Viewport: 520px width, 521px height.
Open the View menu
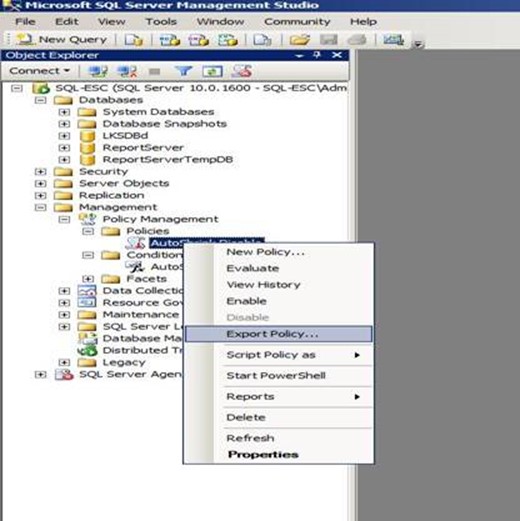(x=111, y=22)
